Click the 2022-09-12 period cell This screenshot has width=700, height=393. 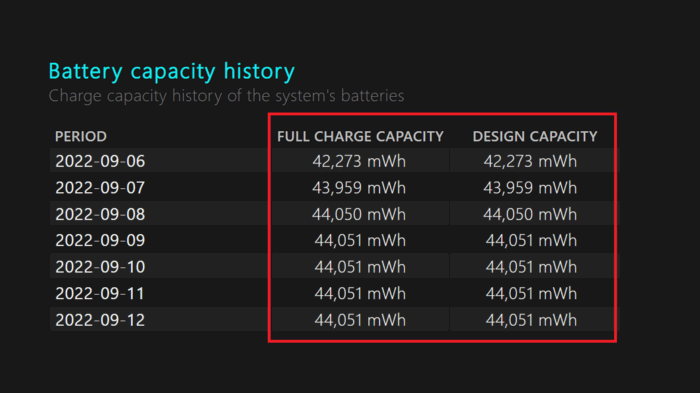[100, 320]
